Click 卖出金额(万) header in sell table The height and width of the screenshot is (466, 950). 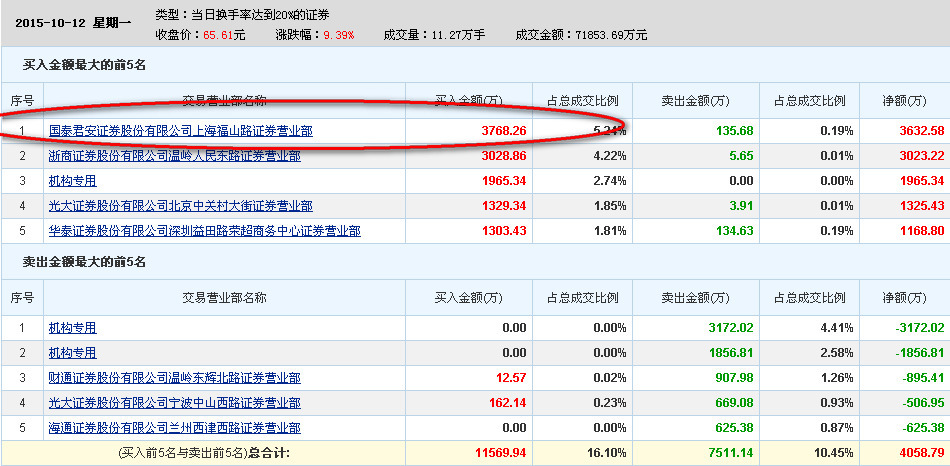696,298
